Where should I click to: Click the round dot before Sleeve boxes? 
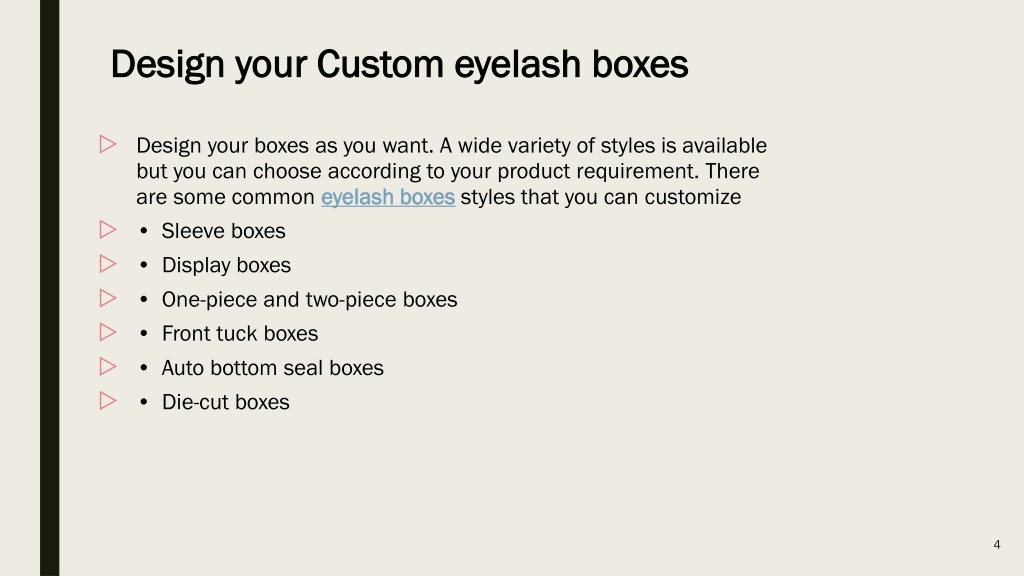144,231
